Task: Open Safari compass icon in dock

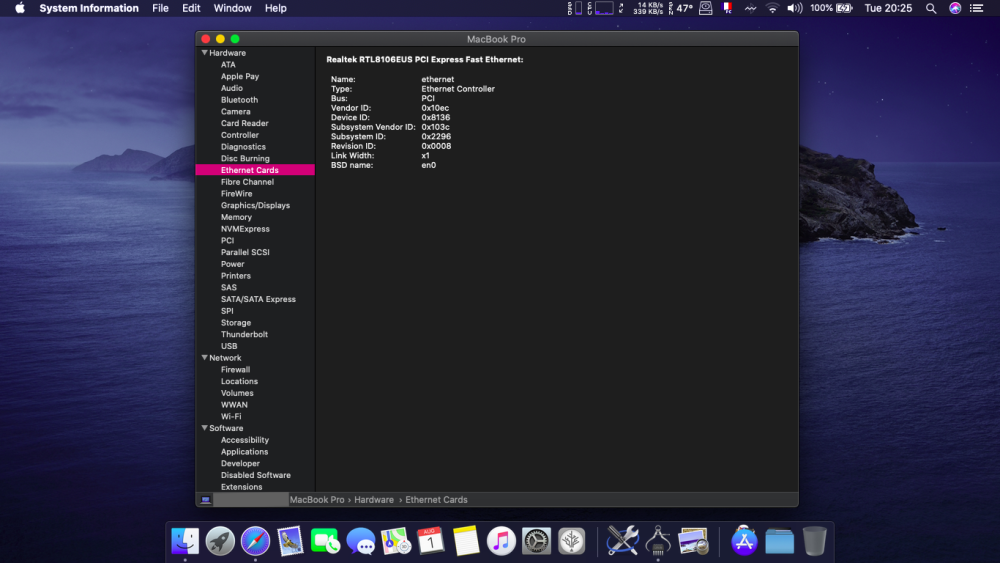Action: click(x=255, y=541)
